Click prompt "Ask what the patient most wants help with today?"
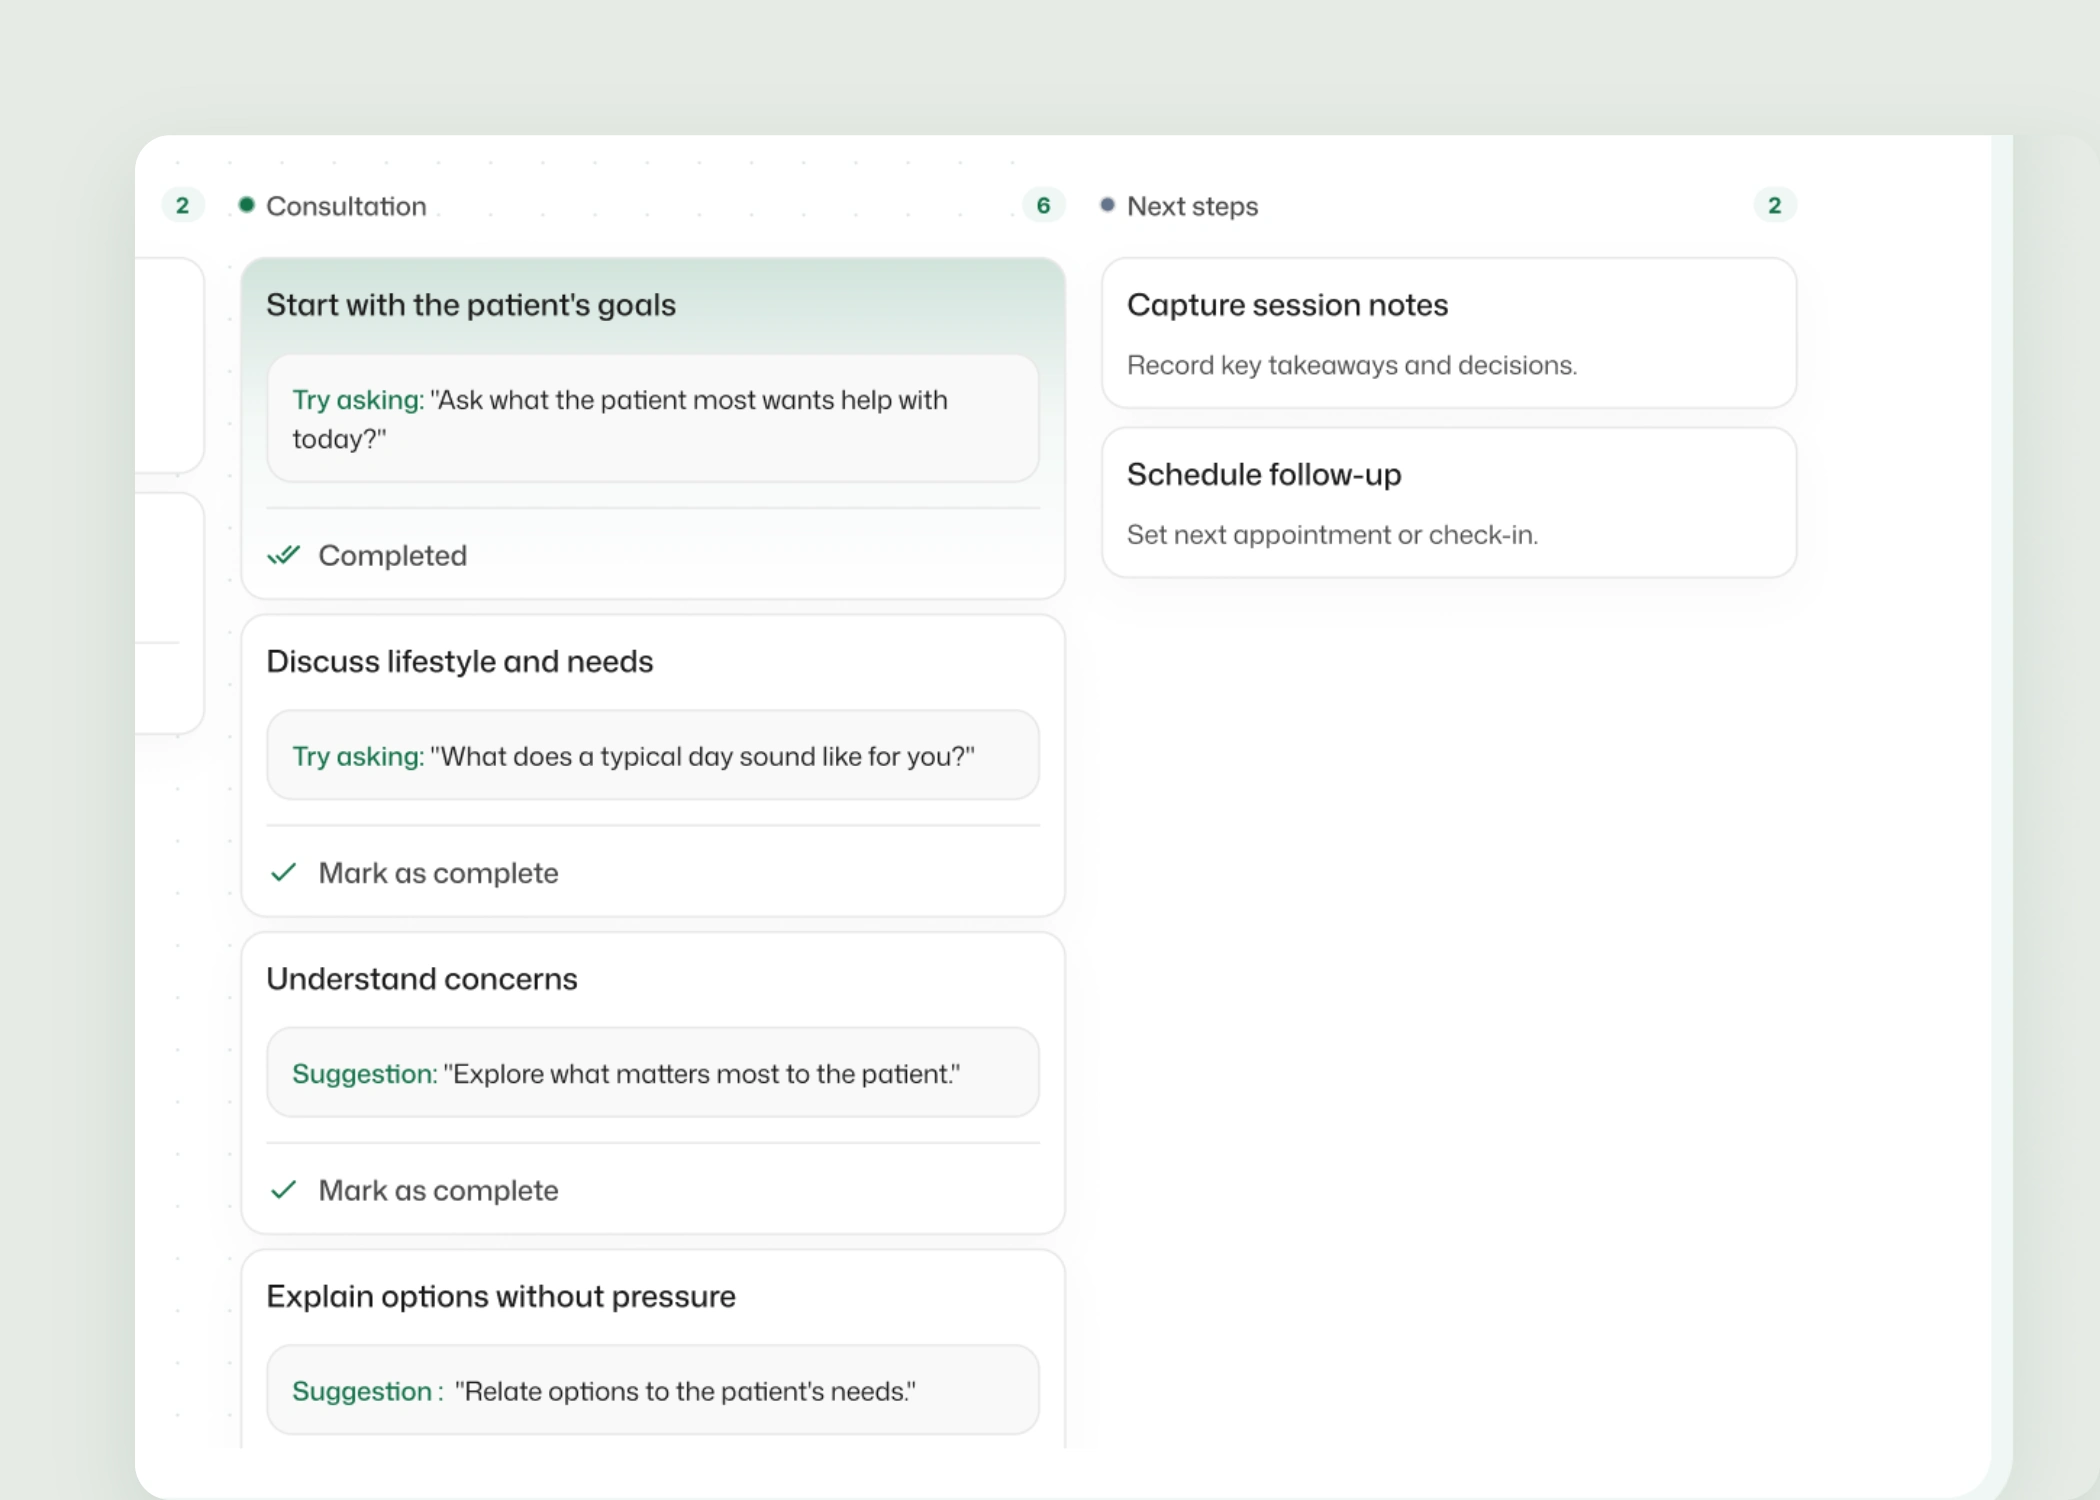 point(653,419)
